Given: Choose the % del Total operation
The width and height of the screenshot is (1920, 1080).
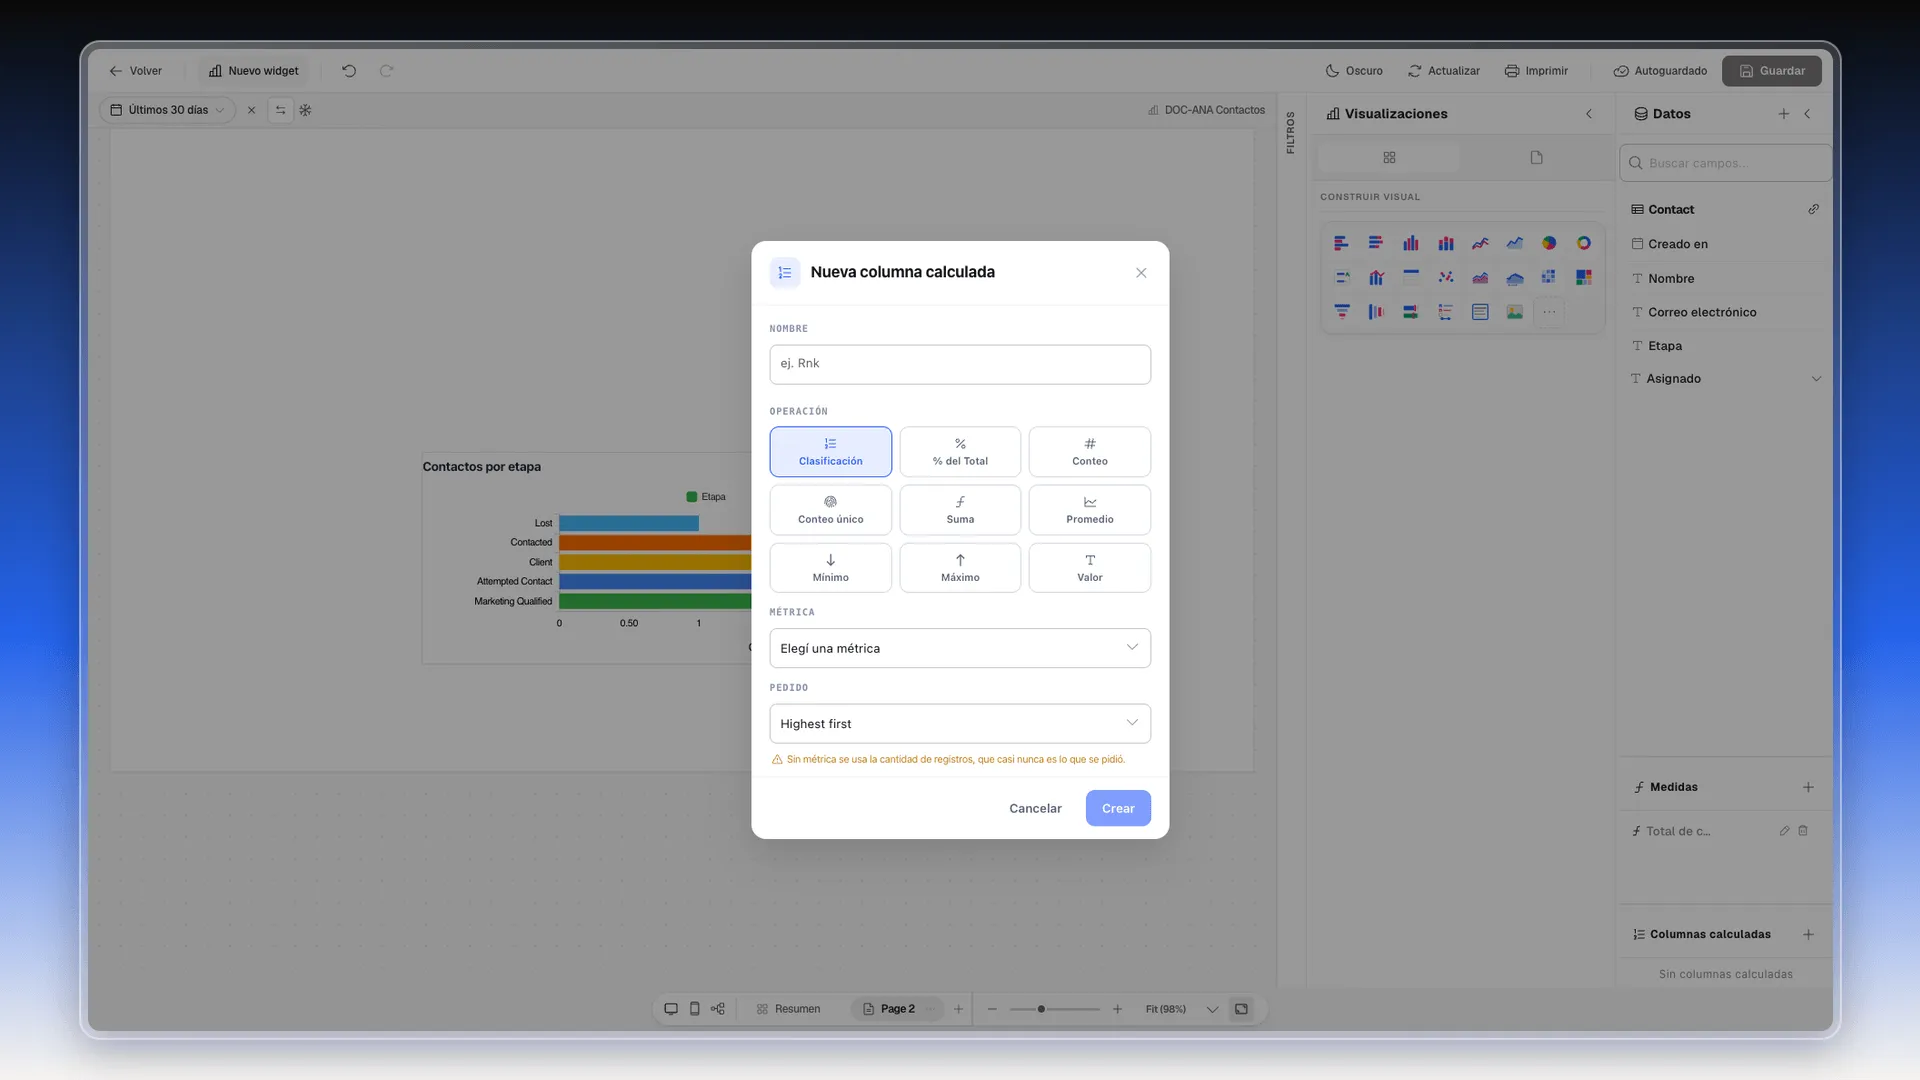Looking at the screenshot, I should pyautogui.click(x=960, y=452).
